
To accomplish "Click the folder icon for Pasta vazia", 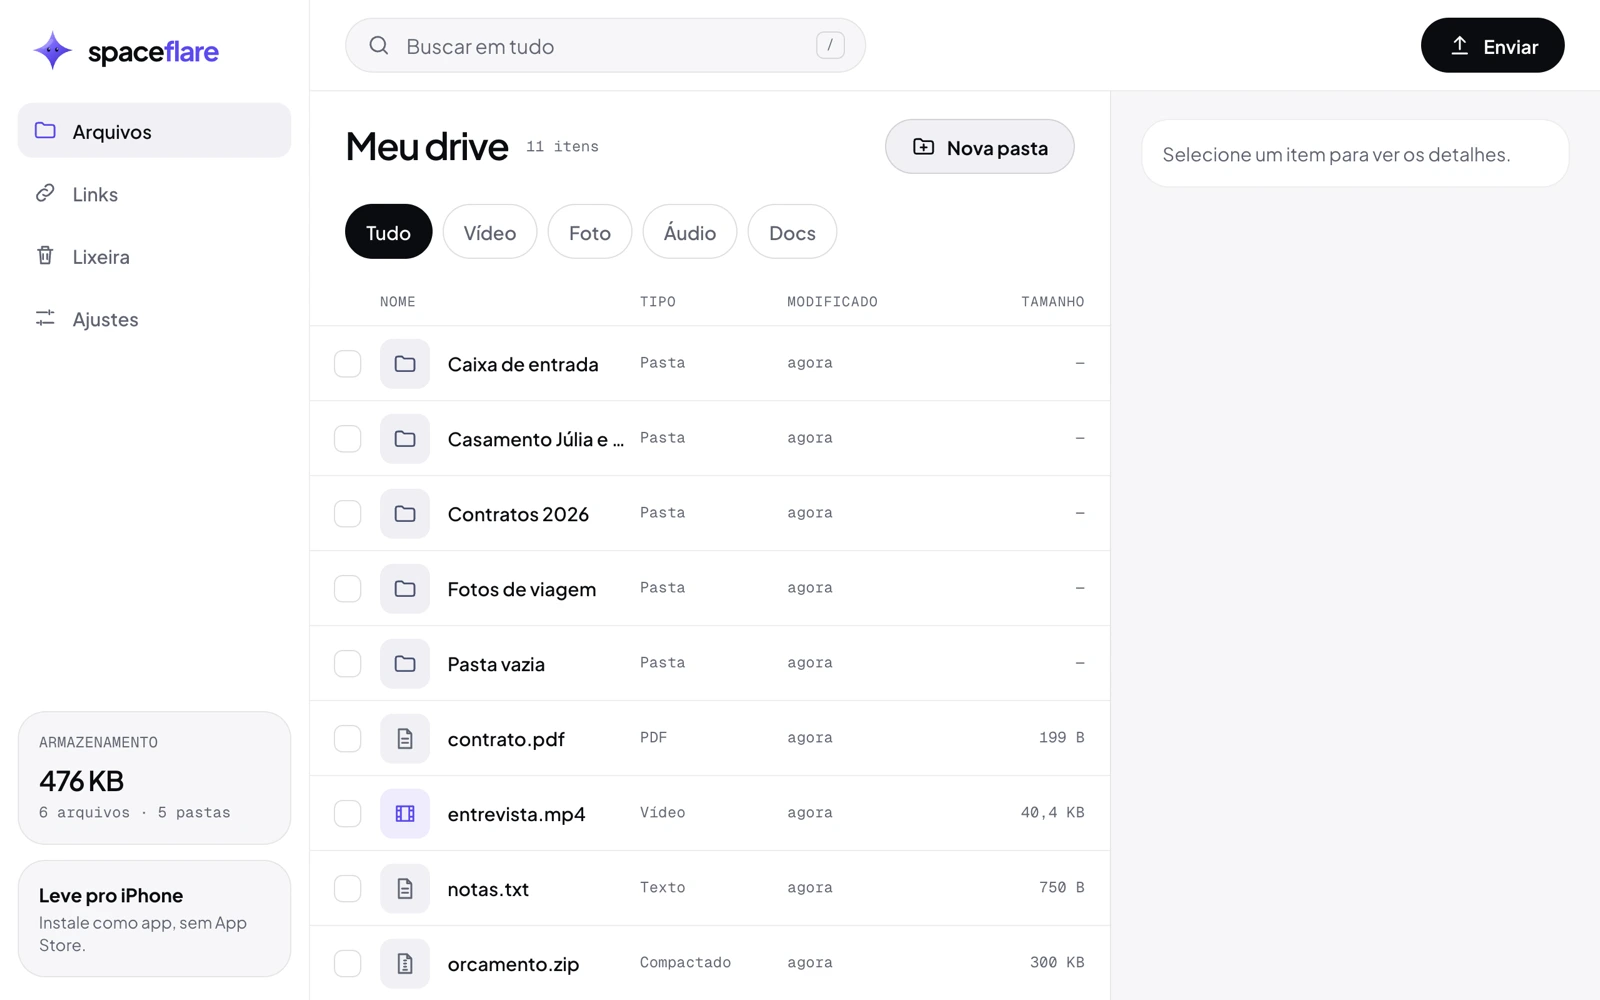I will point(405,664).
